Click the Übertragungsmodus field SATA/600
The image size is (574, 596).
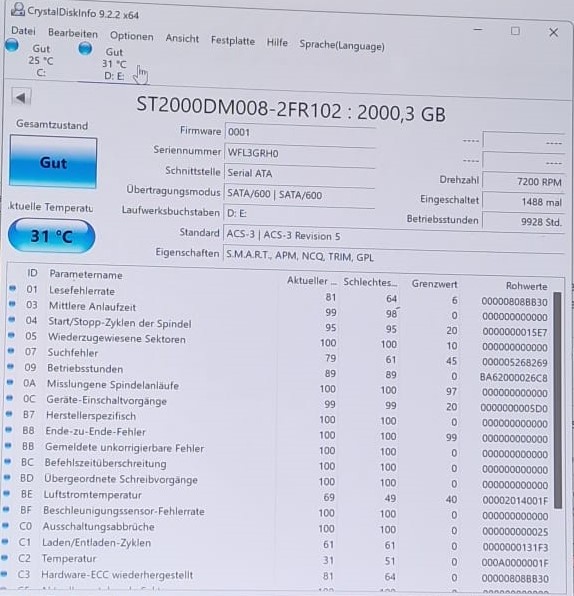pyautogui.click(x=299, y=195)
